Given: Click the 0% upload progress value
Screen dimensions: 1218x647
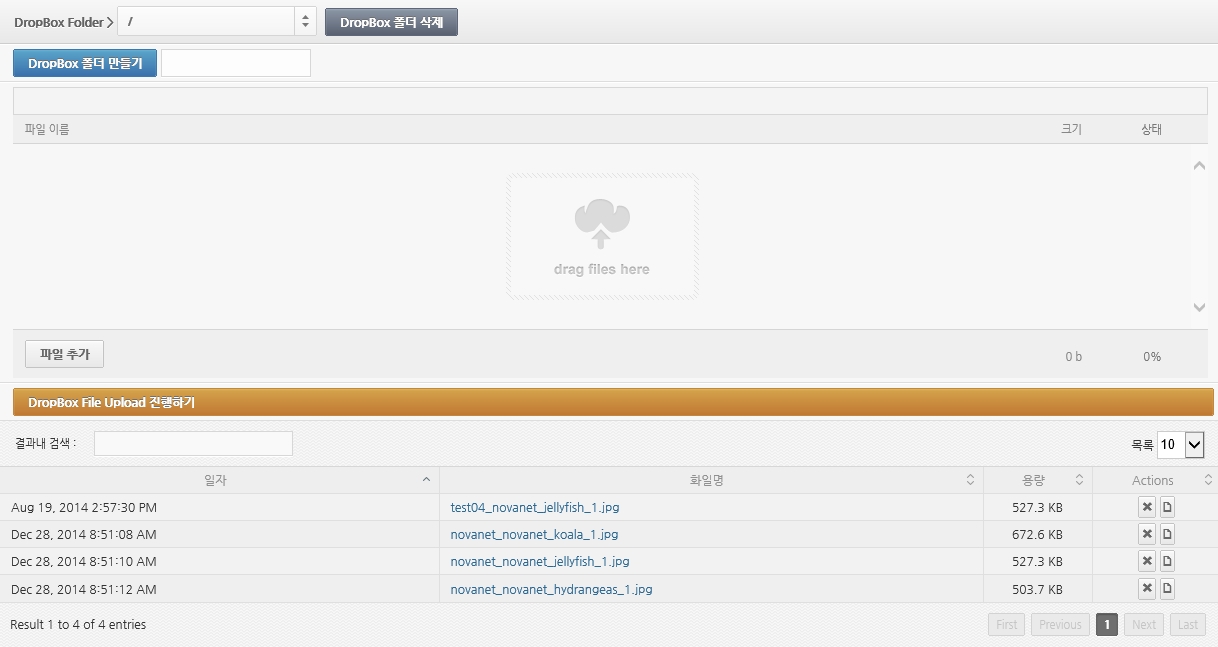Looking at the screenshot, I should click(x=1152, y=357).
